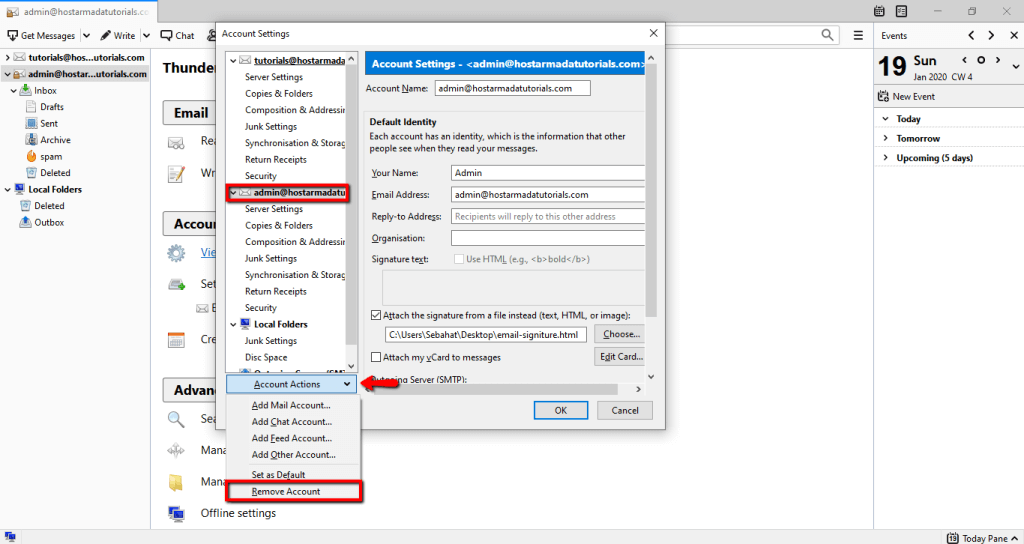
Task: Click the small circle today button in minimonth
Action: coord(981,60)
